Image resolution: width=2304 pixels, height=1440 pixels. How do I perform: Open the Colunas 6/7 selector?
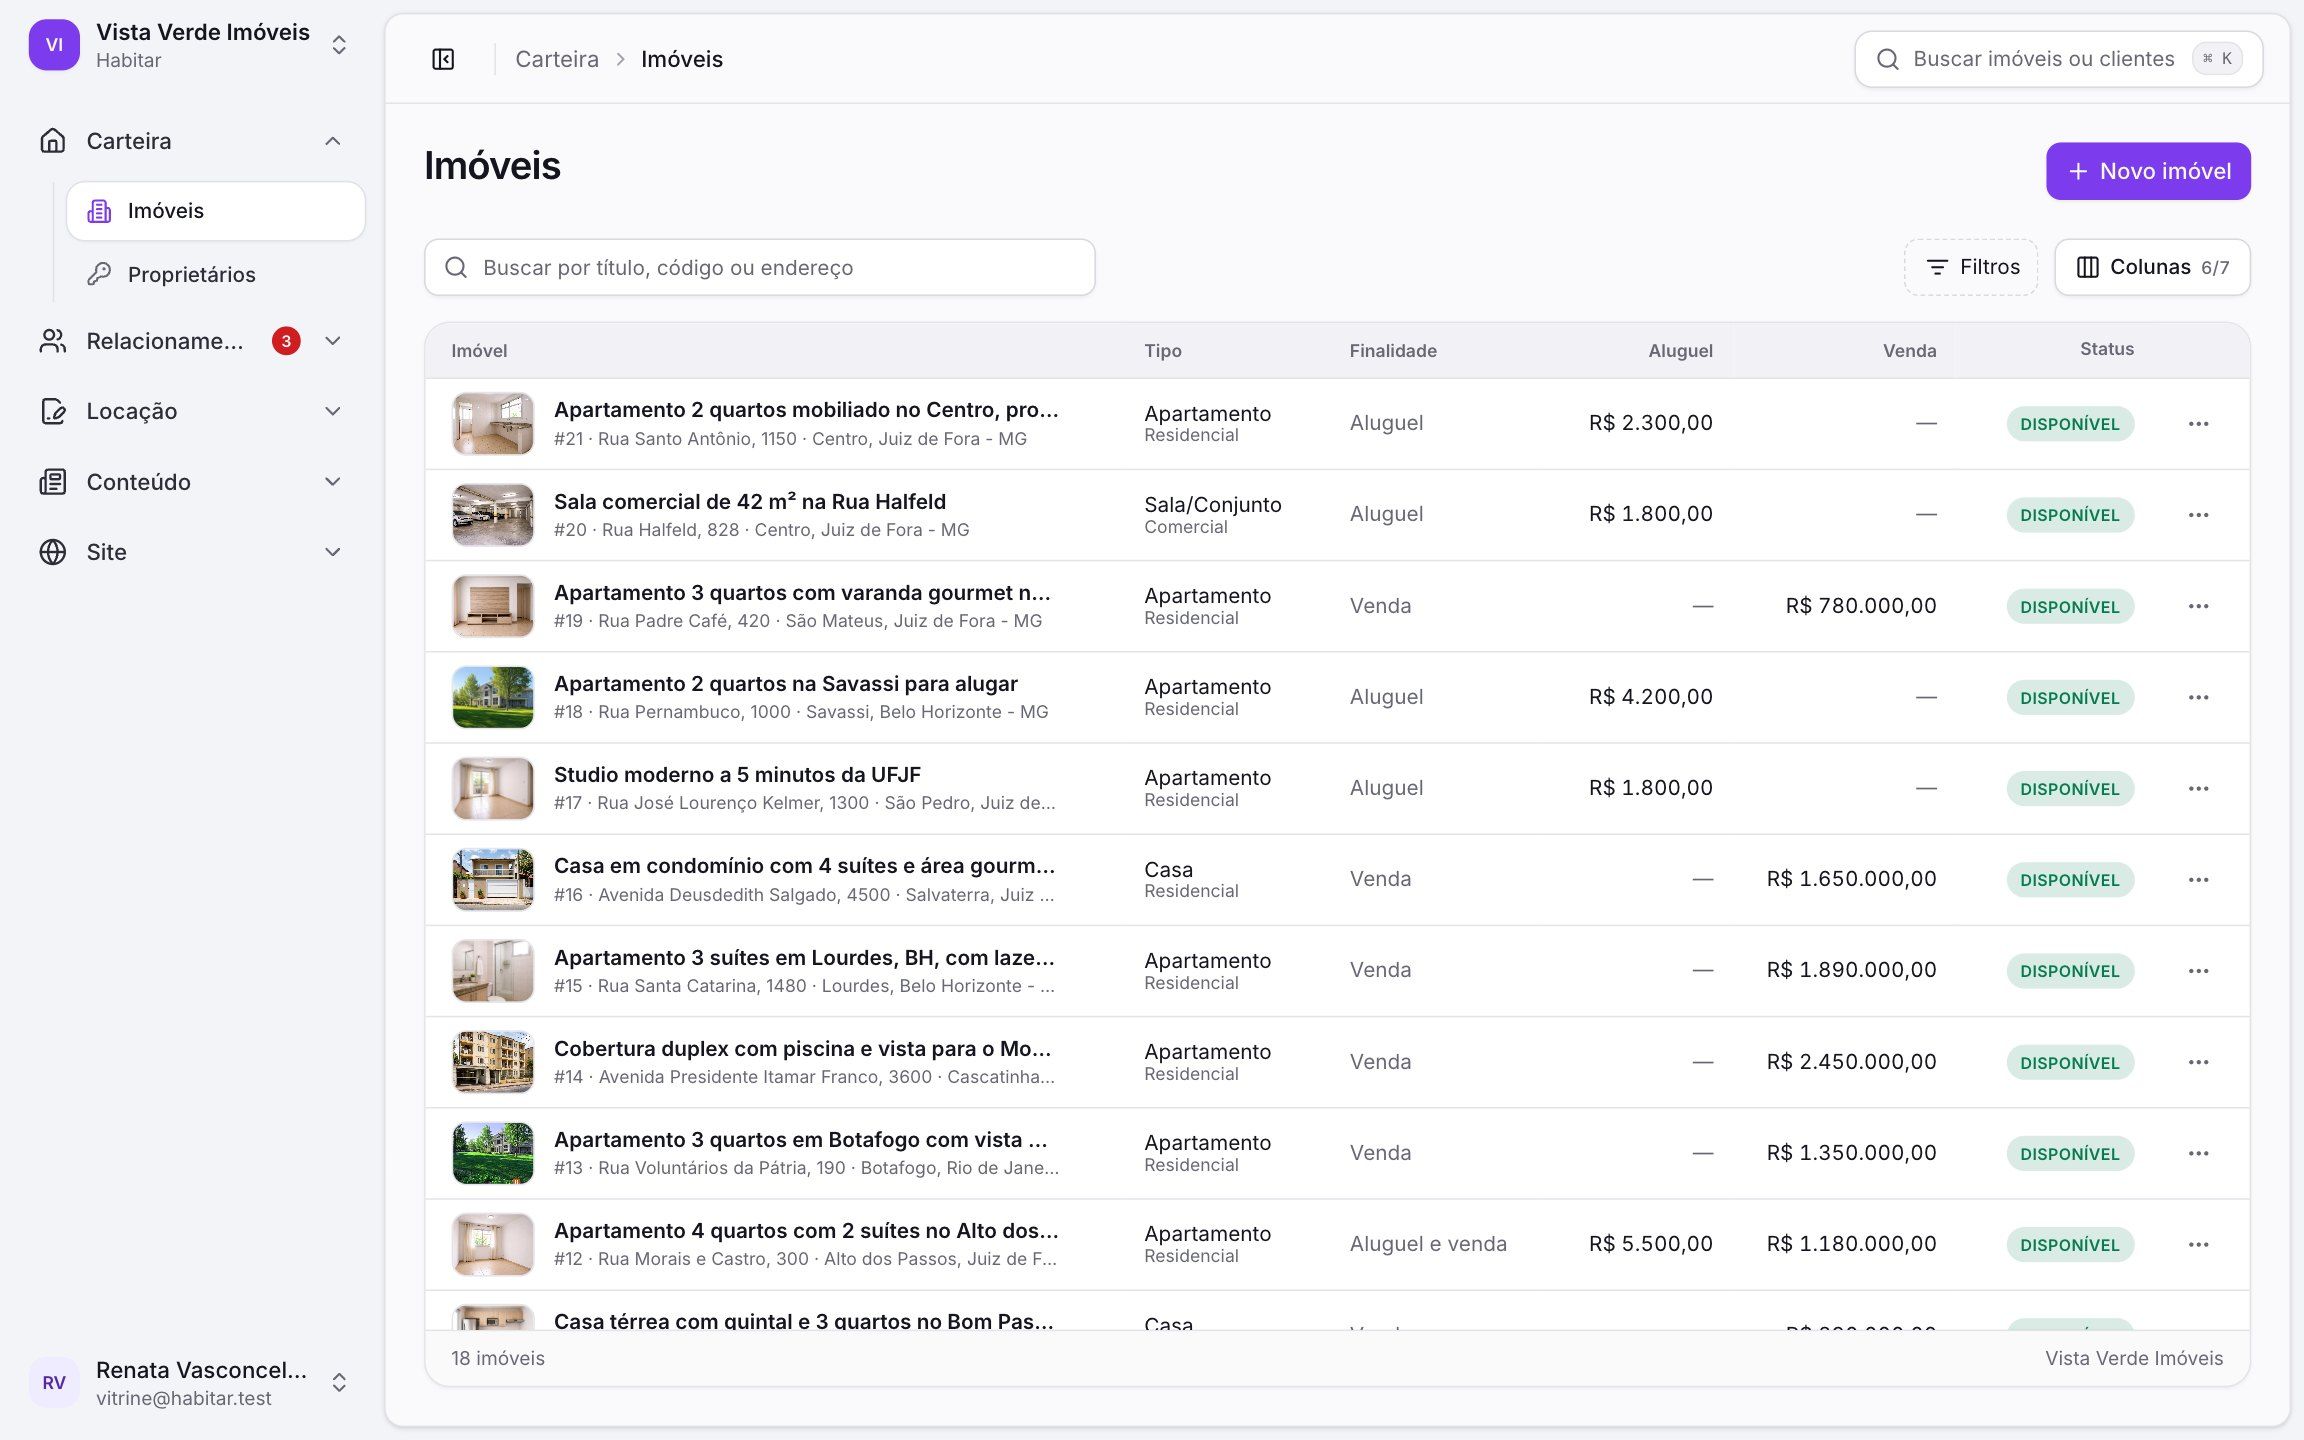(x=2152, y=267)
